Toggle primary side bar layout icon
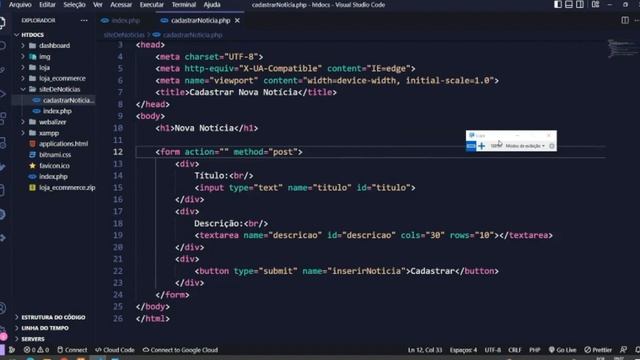The height and width of the screenshot is (360, 640). pos(558,4)
